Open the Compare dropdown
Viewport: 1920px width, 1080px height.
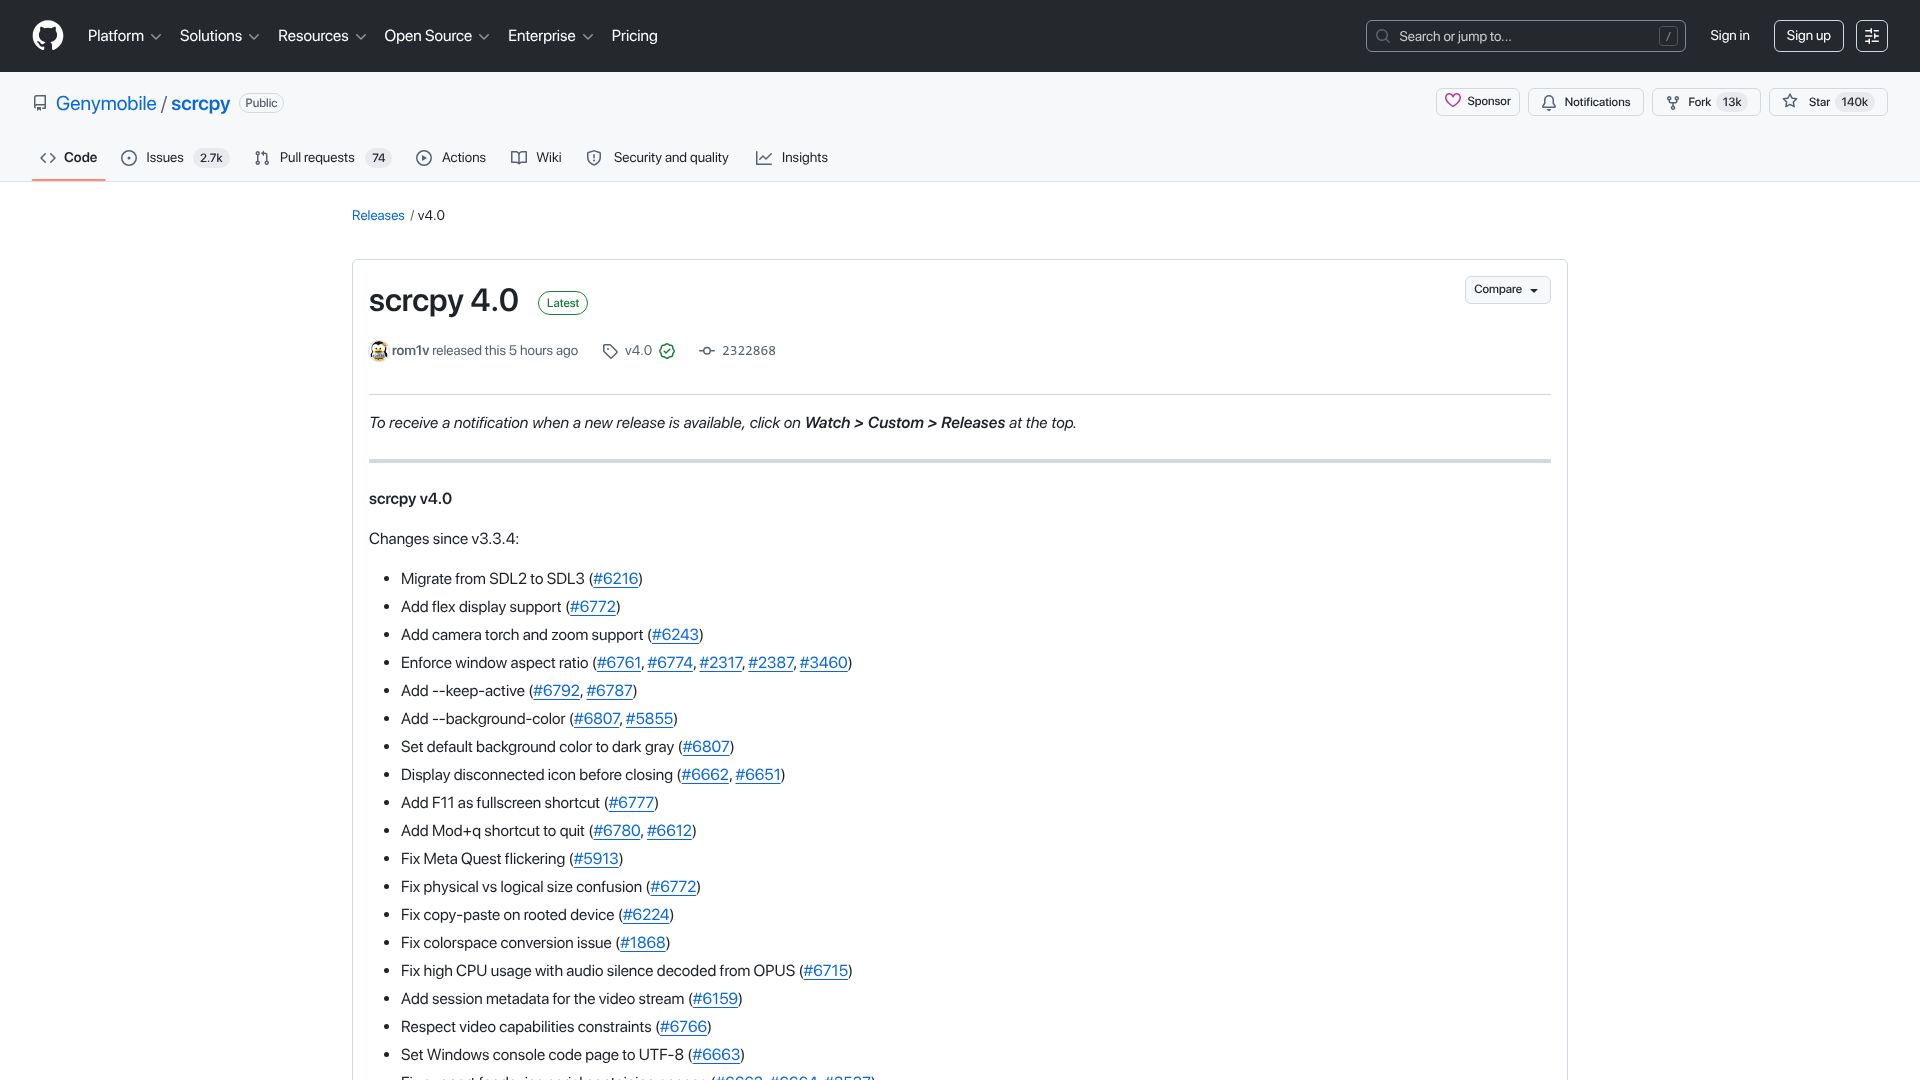1507,290
